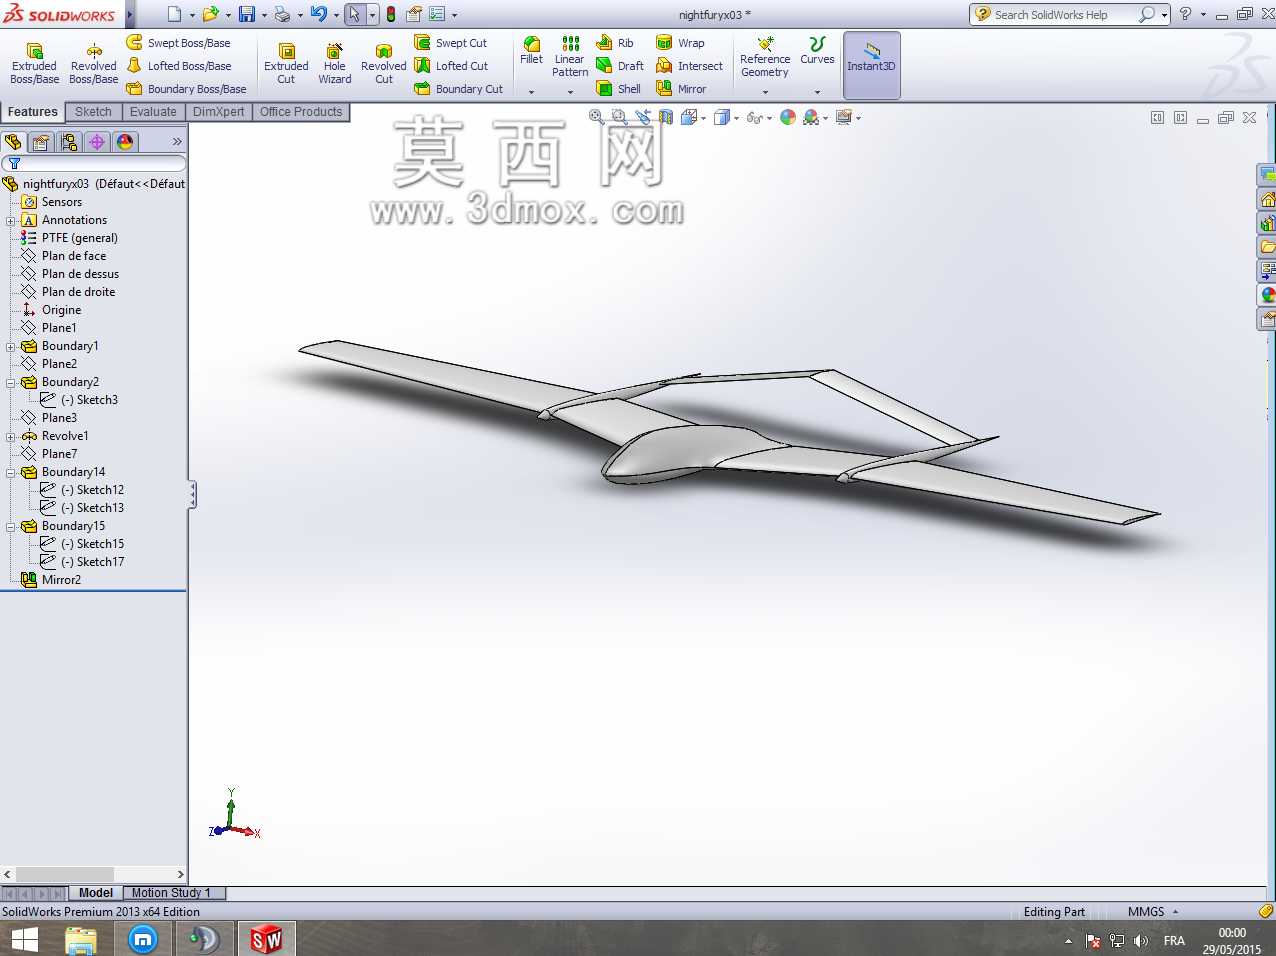This screenshot has width=1276, height=956.
Task: Click the Revolved Boss/Base tool
Action: (94, 64)
